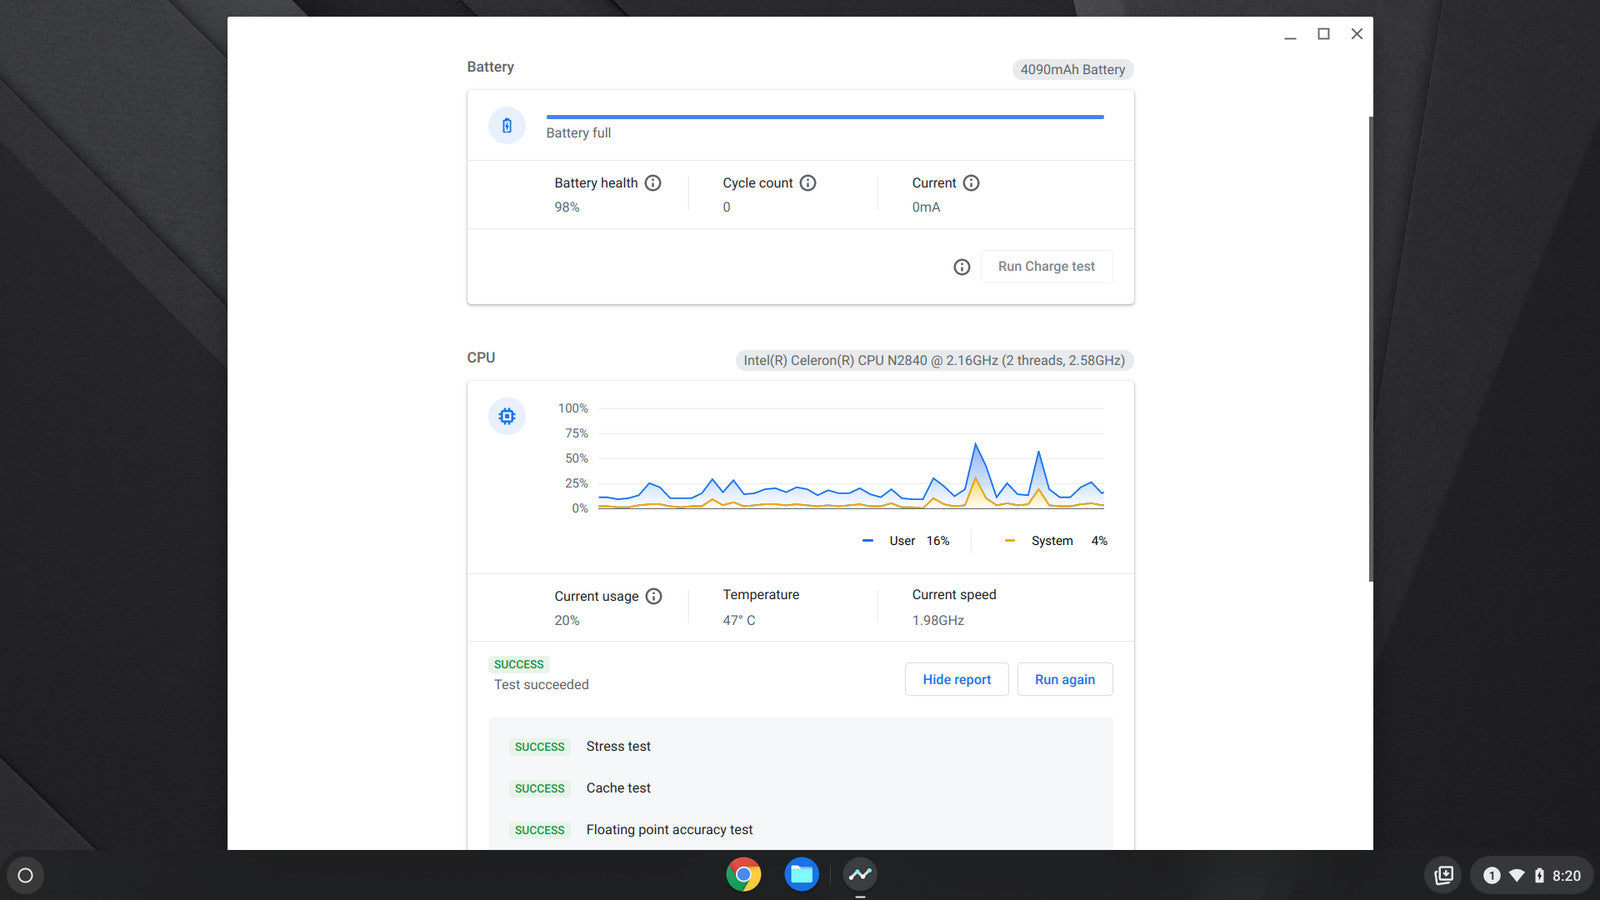This screenshot has width=1600, height=900.
Task: Click the Intel Celeron CPU info chip
Action: click(934, 361)
